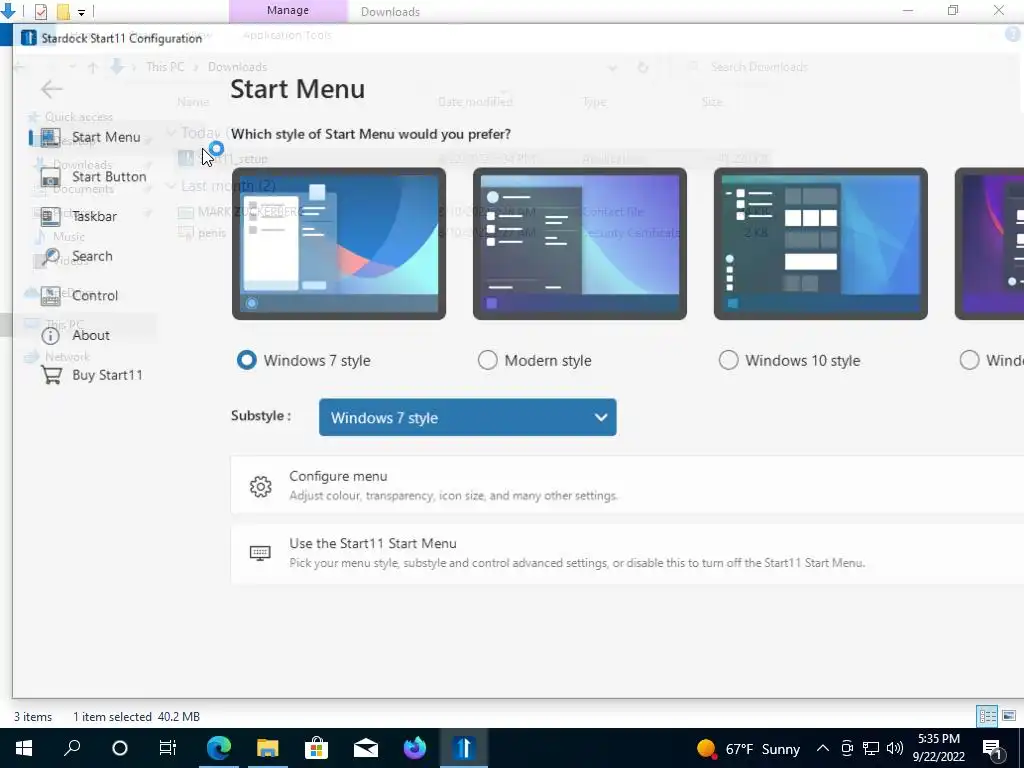This screenshot has height=768, width=1024.
Task: Open the Action Center notifications icon
Action: point(993,749)
